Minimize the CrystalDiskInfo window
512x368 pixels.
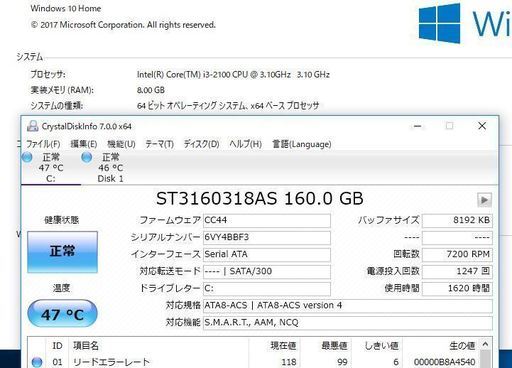click(417, 126)
